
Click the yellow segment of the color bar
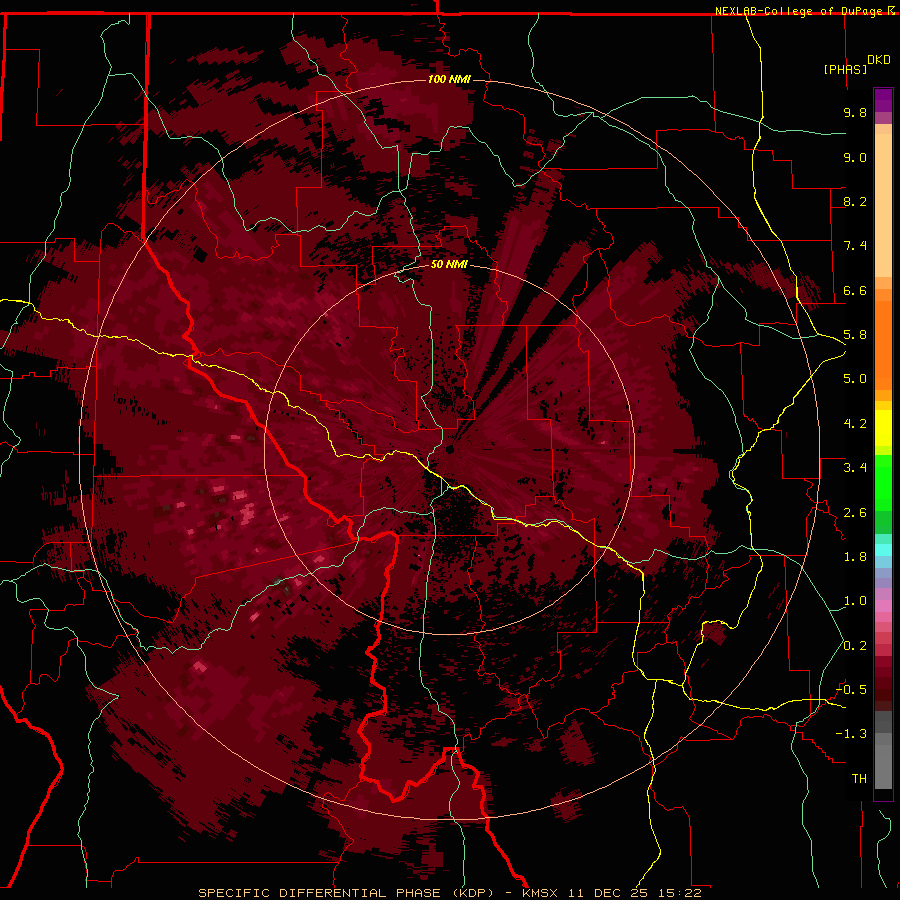(x=883, y=428)
